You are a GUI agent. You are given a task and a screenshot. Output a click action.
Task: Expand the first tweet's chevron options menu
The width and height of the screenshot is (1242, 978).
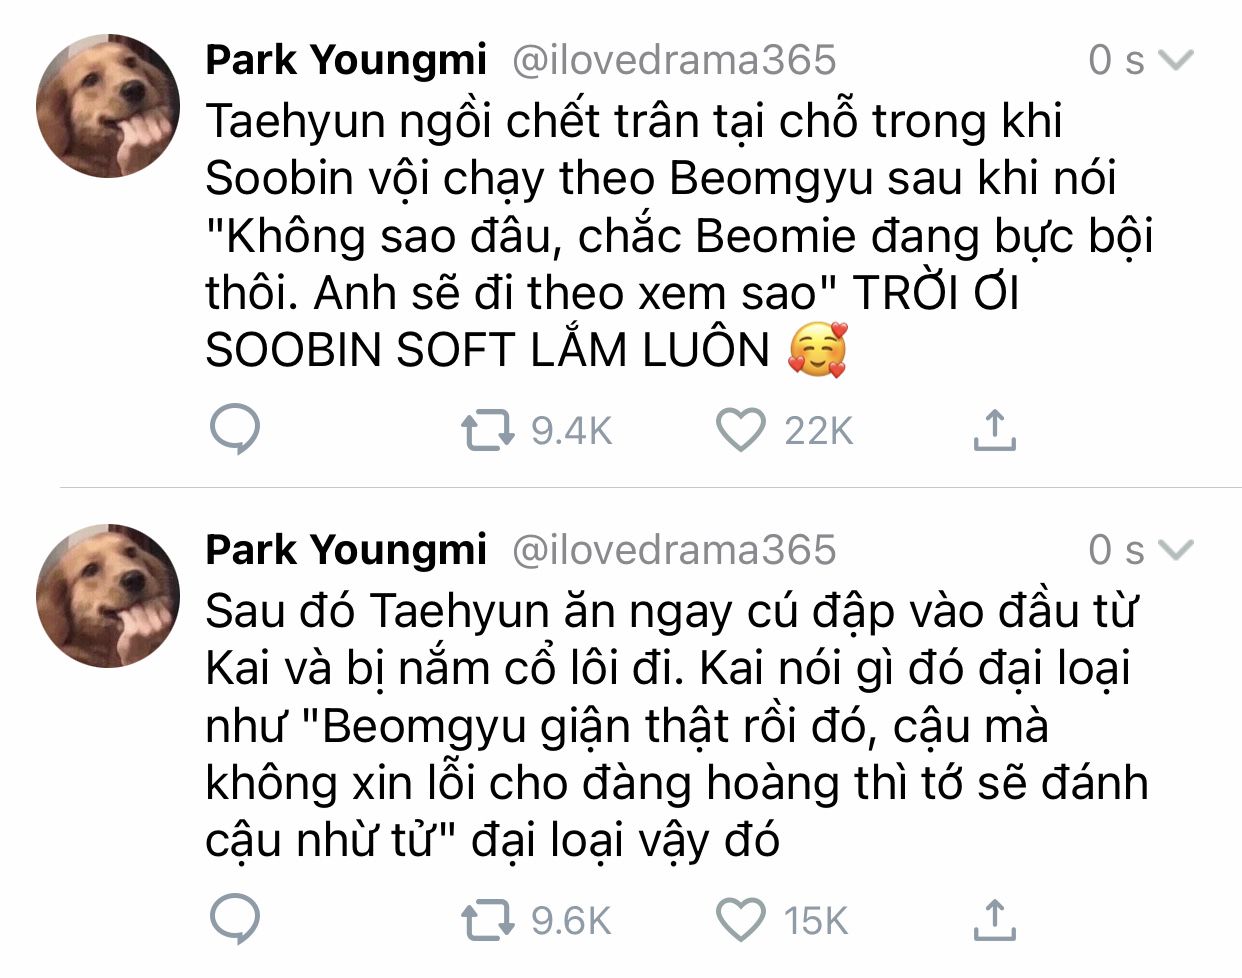point(1176,61)
